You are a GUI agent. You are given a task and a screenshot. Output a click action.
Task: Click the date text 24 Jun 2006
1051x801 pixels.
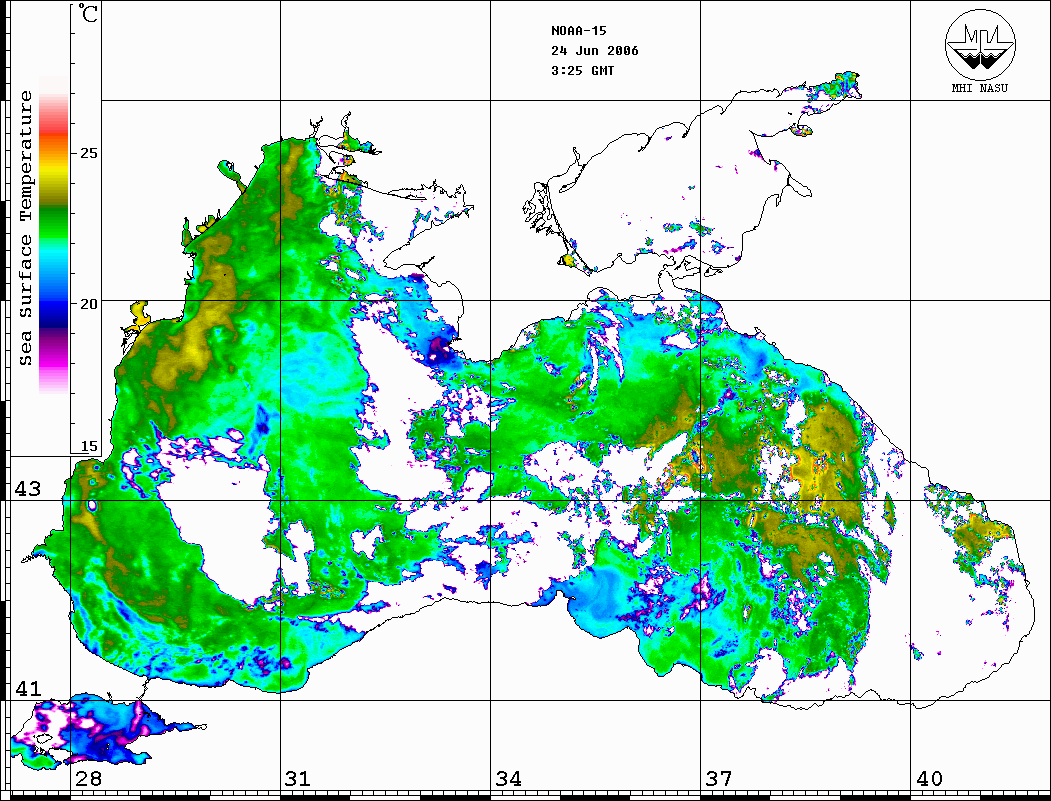(x=595, y=51)
